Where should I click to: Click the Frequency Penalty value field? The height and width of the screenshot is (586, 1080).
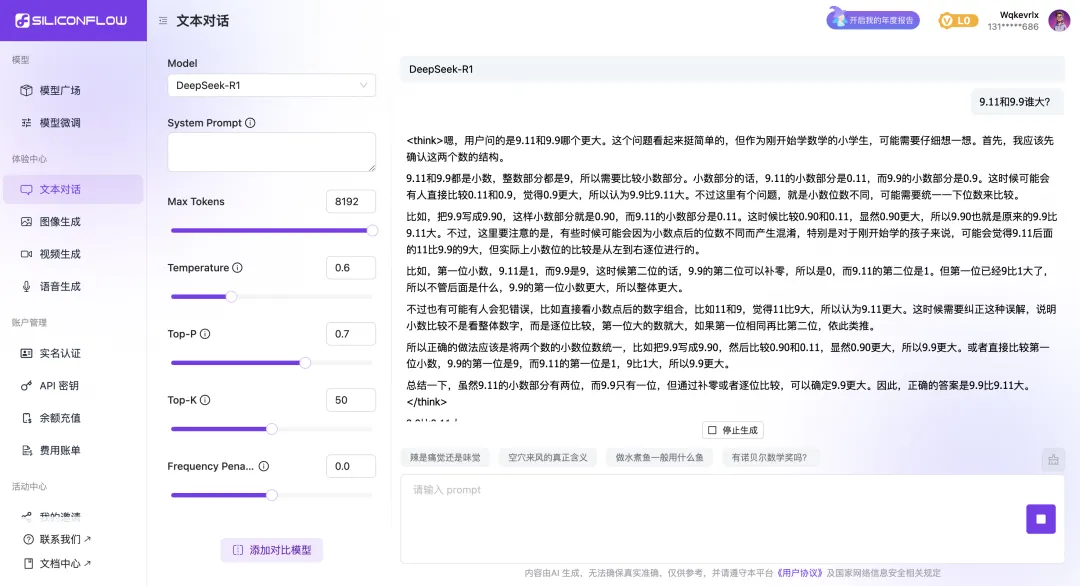351,466
